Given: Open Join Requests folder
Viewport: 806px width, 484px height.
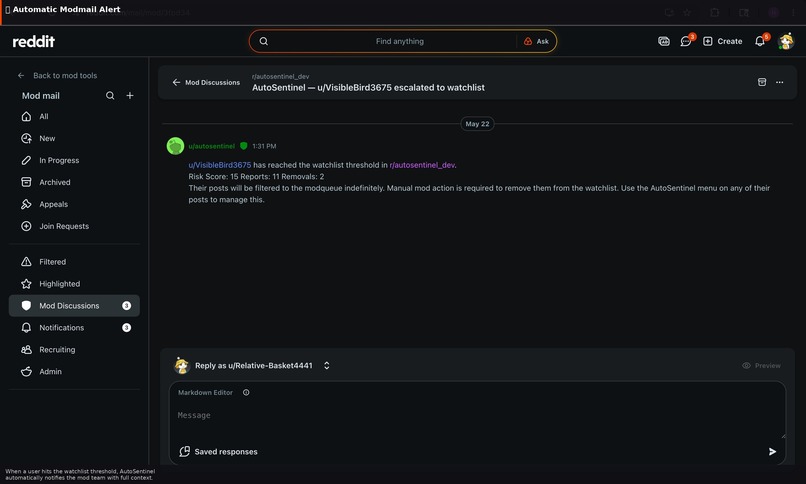Looking at the screenshot, I should click(x=74, y=226).
